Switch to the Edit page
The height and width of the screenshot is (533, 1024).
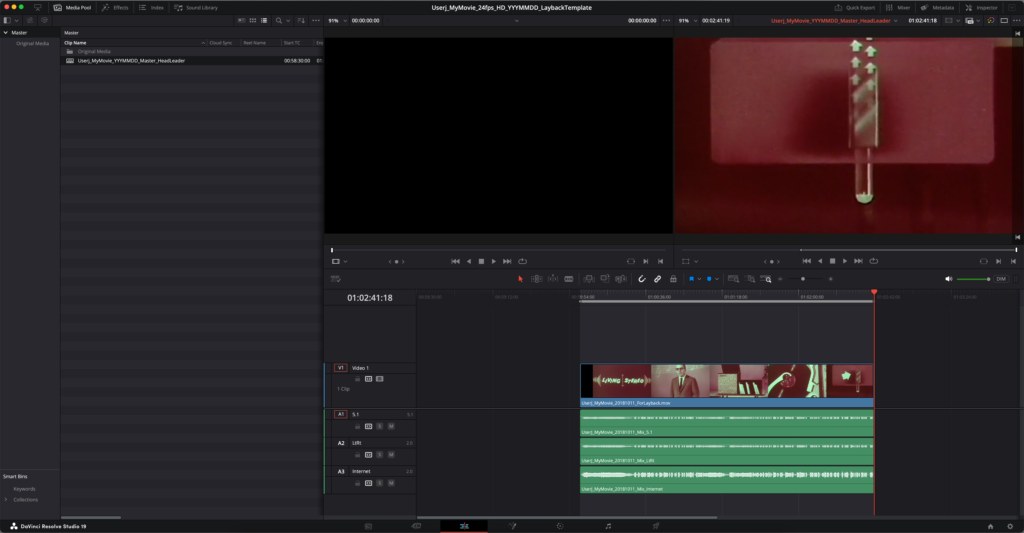click(464, 526)
